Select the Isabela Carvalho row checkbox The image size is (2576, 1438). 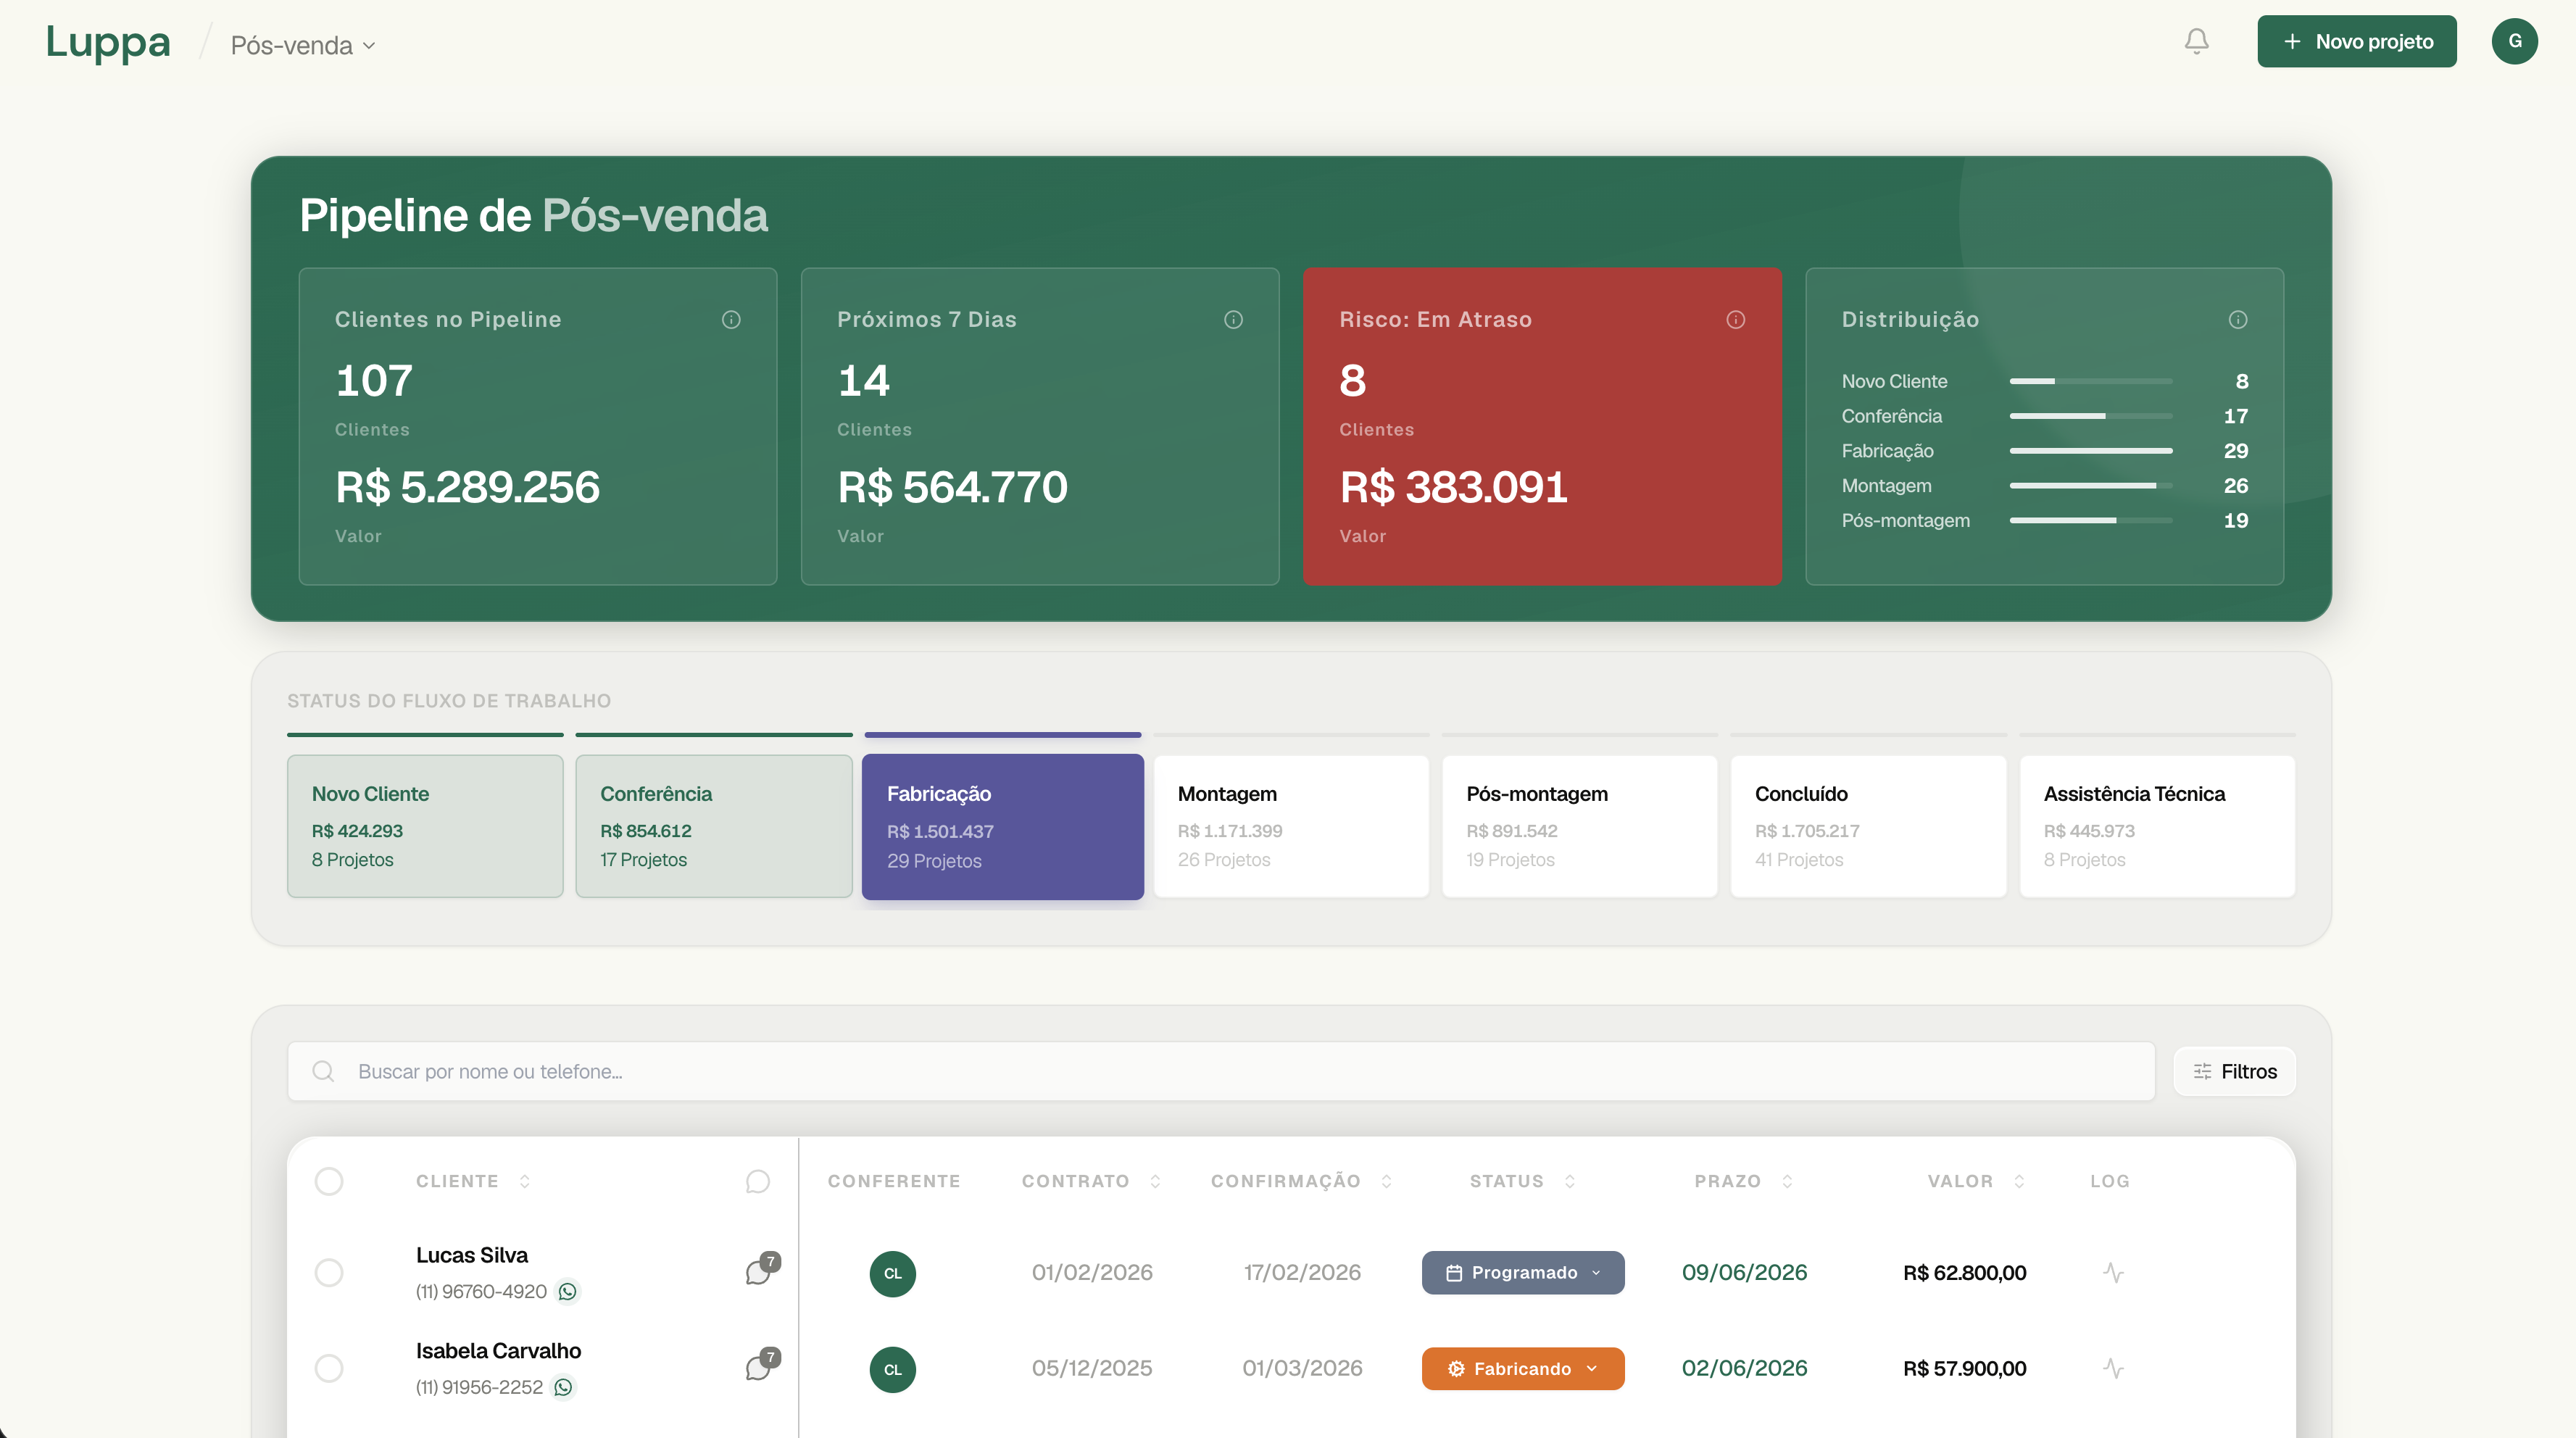[x=329, y=1368]
